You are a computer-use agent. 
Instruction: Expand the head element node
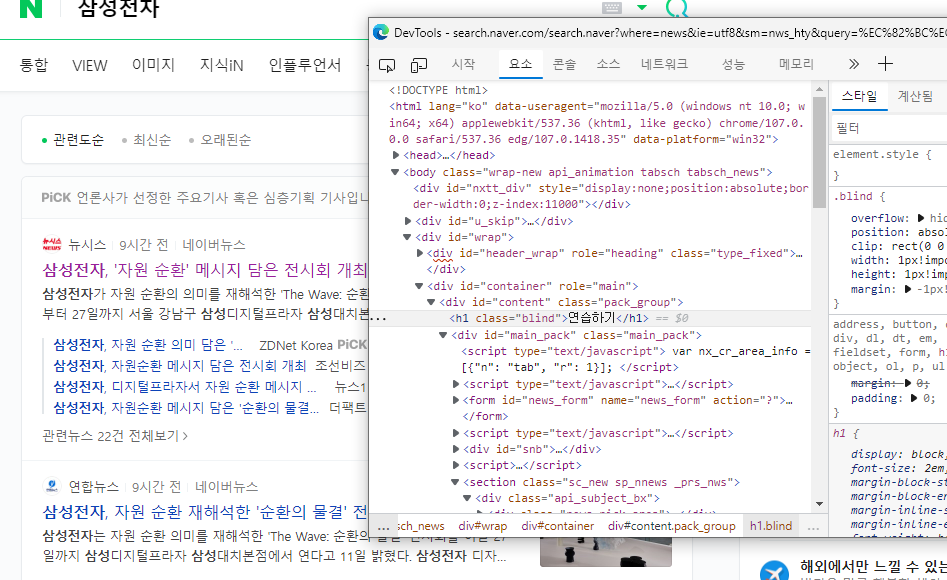point(396,155)
